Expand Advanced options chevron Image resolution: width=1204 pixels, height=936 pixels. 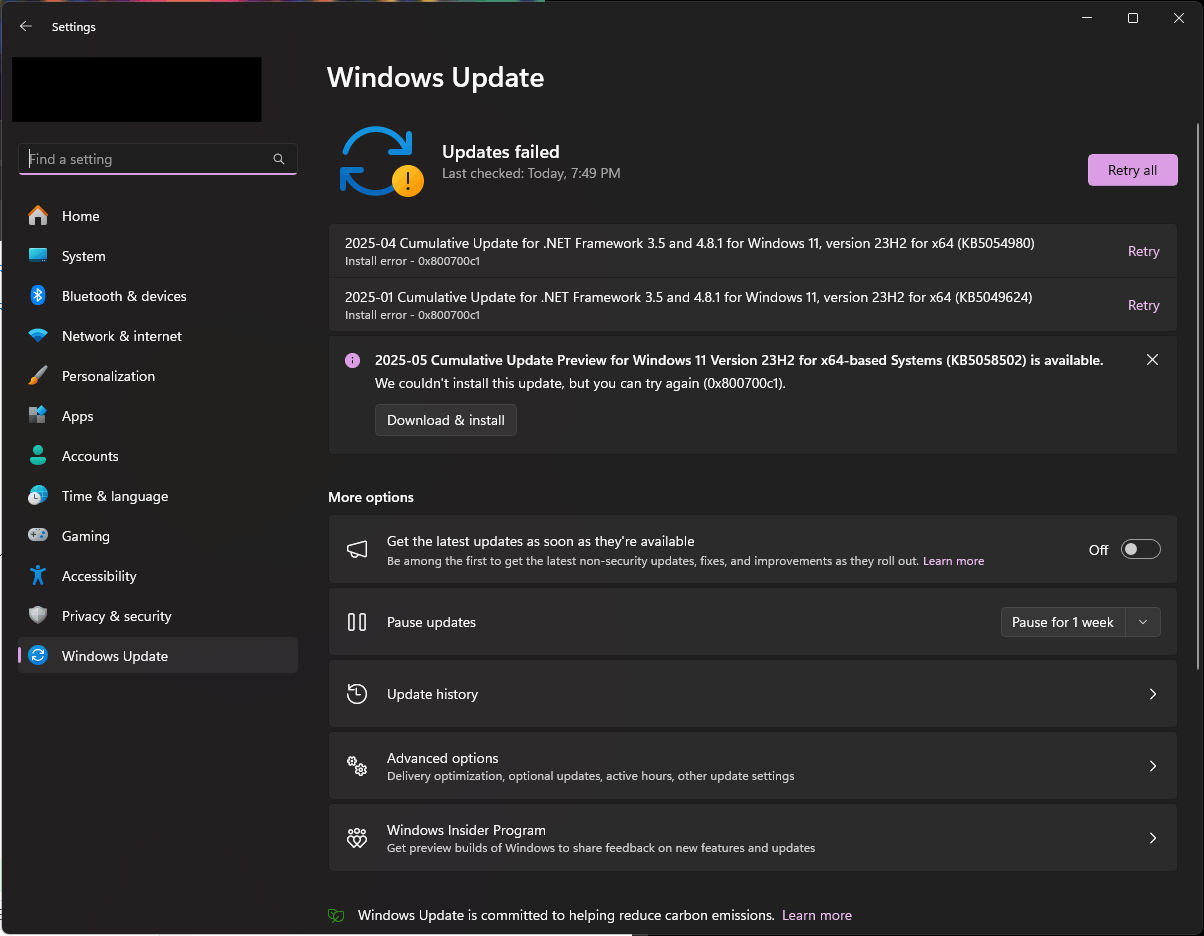pyautogui.click(x=1153, y=766)
